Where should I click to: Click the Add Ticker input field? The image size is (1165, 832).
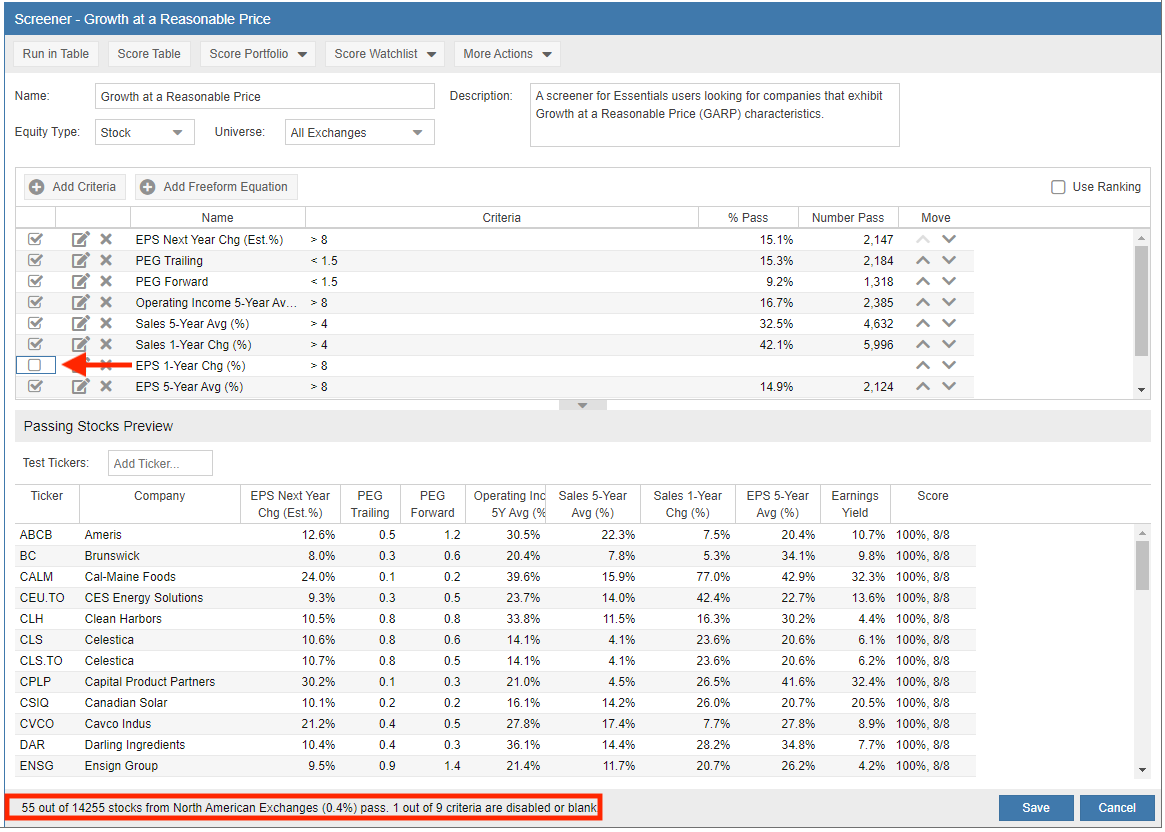pyautogui.click(x=160, y=463)
